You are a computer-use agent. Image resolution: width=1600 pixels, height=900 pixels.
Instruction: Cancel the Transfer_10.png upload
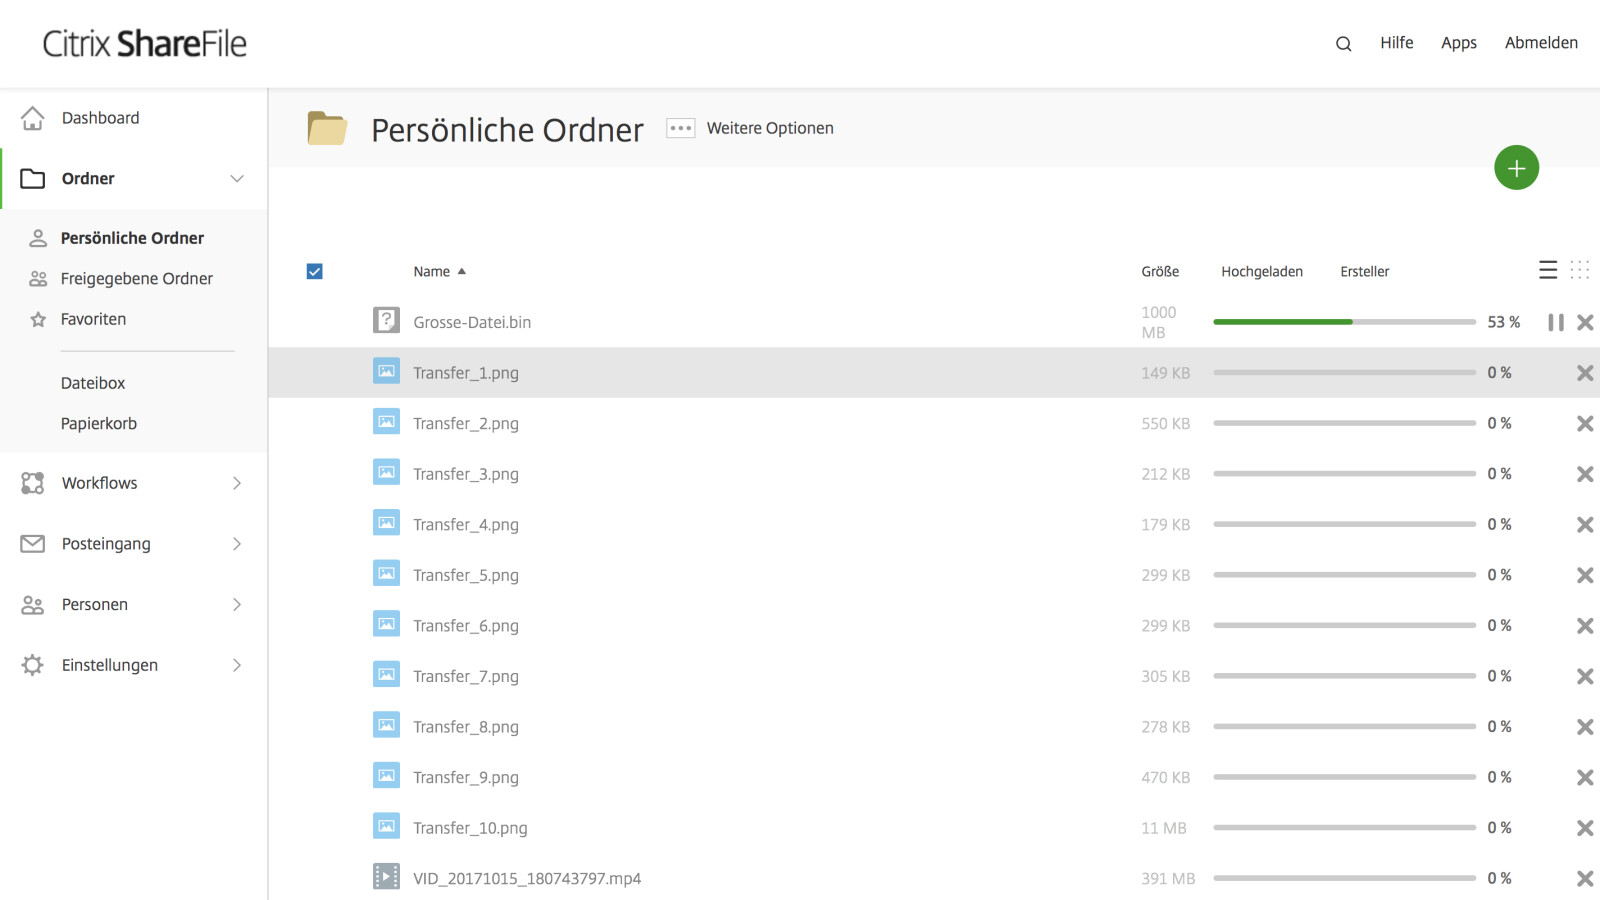tap(1585, 827)
